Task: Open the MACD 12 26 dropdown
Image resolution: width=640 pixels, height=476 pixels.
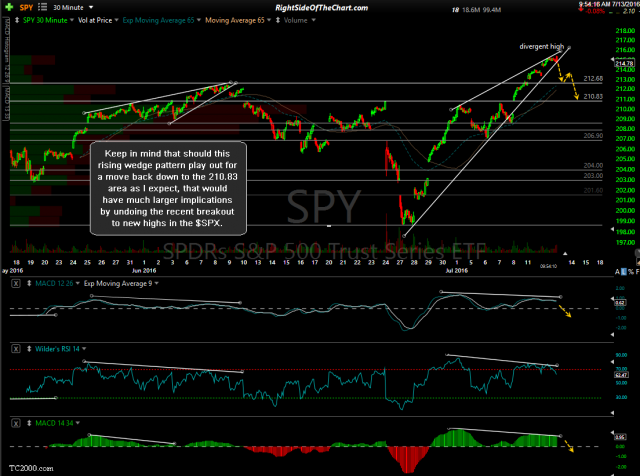Action: pyautogui.click(x=78, y=283)
